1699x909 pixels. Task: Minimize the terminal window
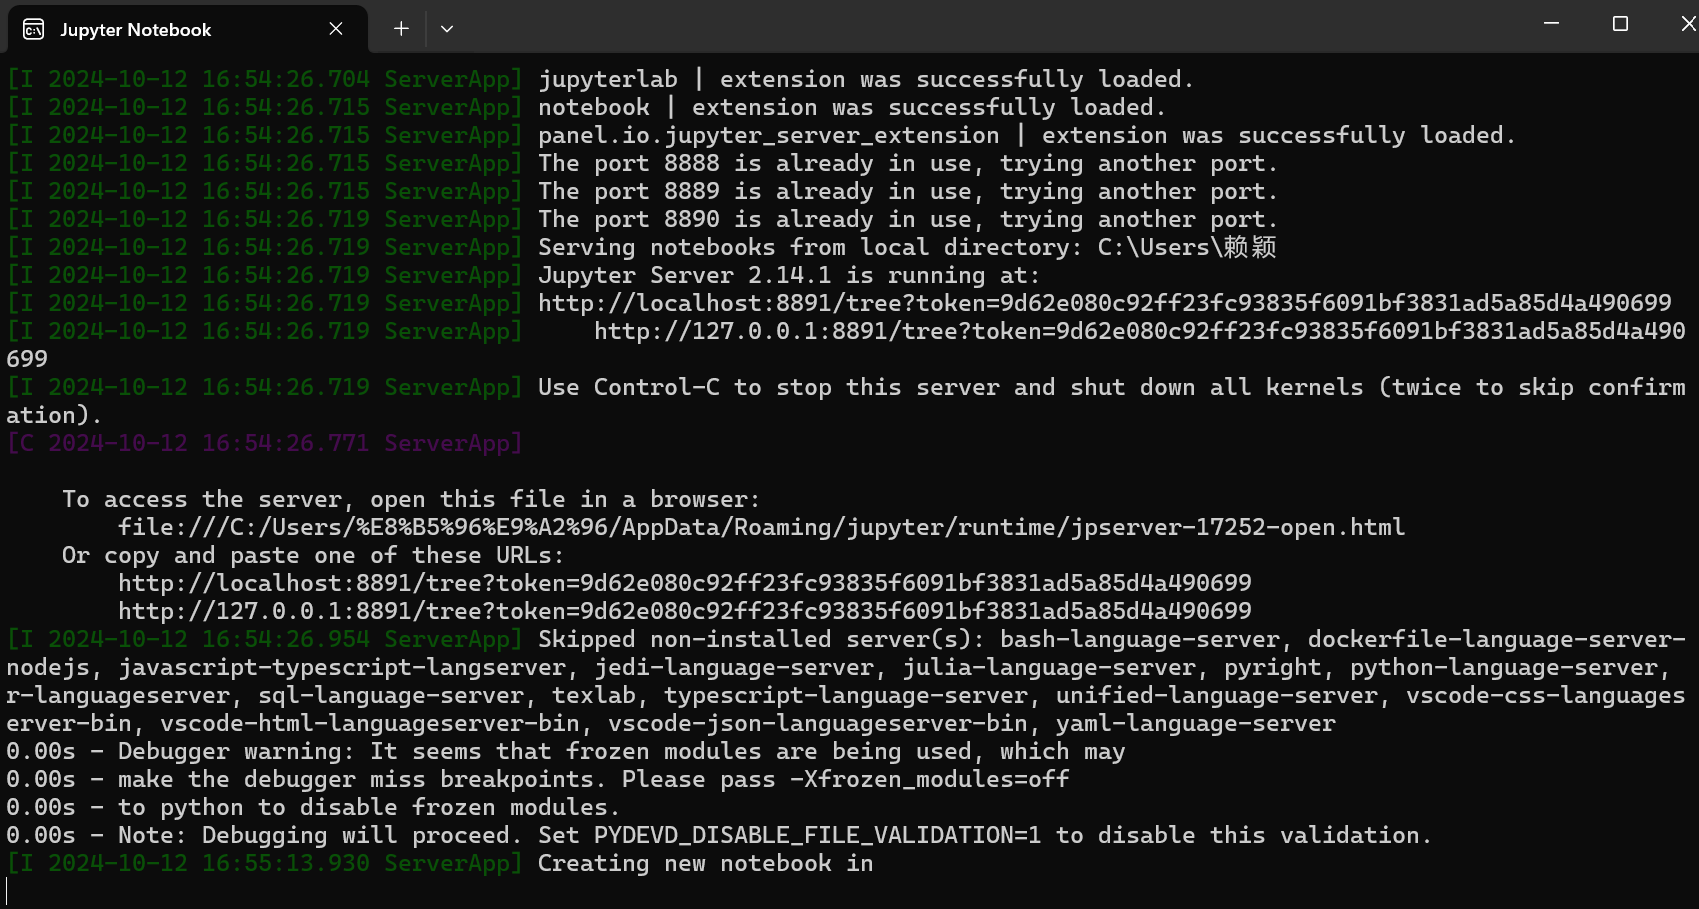pos(1551,23)
